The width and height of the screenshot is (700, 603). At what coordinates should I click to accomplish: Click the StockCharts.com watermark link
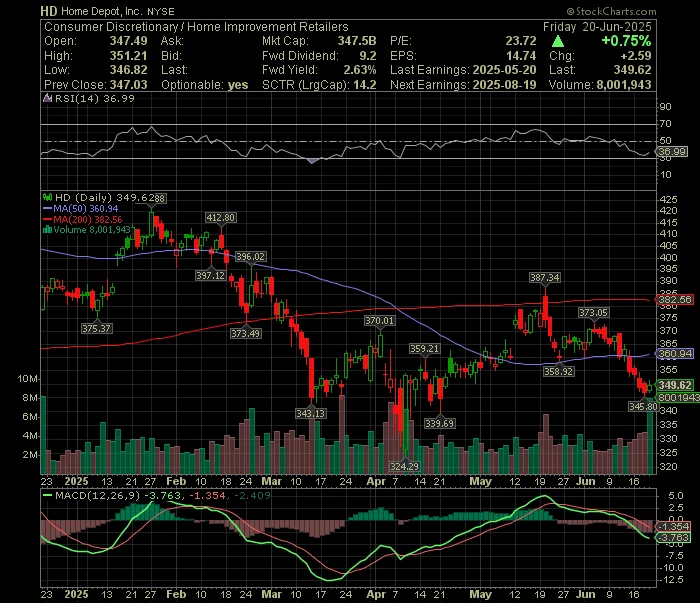[611, 11]
